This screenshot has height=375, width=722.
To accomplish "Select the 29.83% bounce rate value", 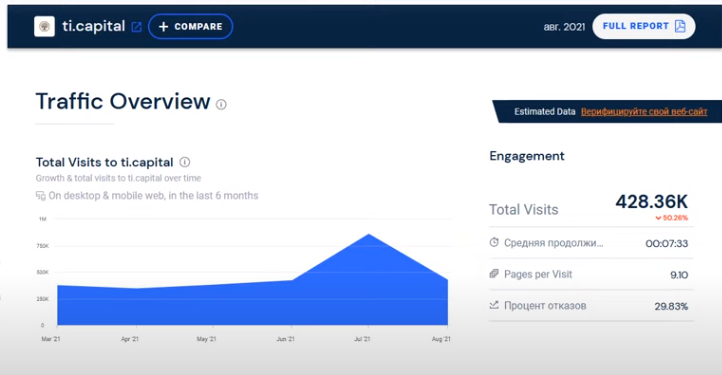I will (671, 306).
